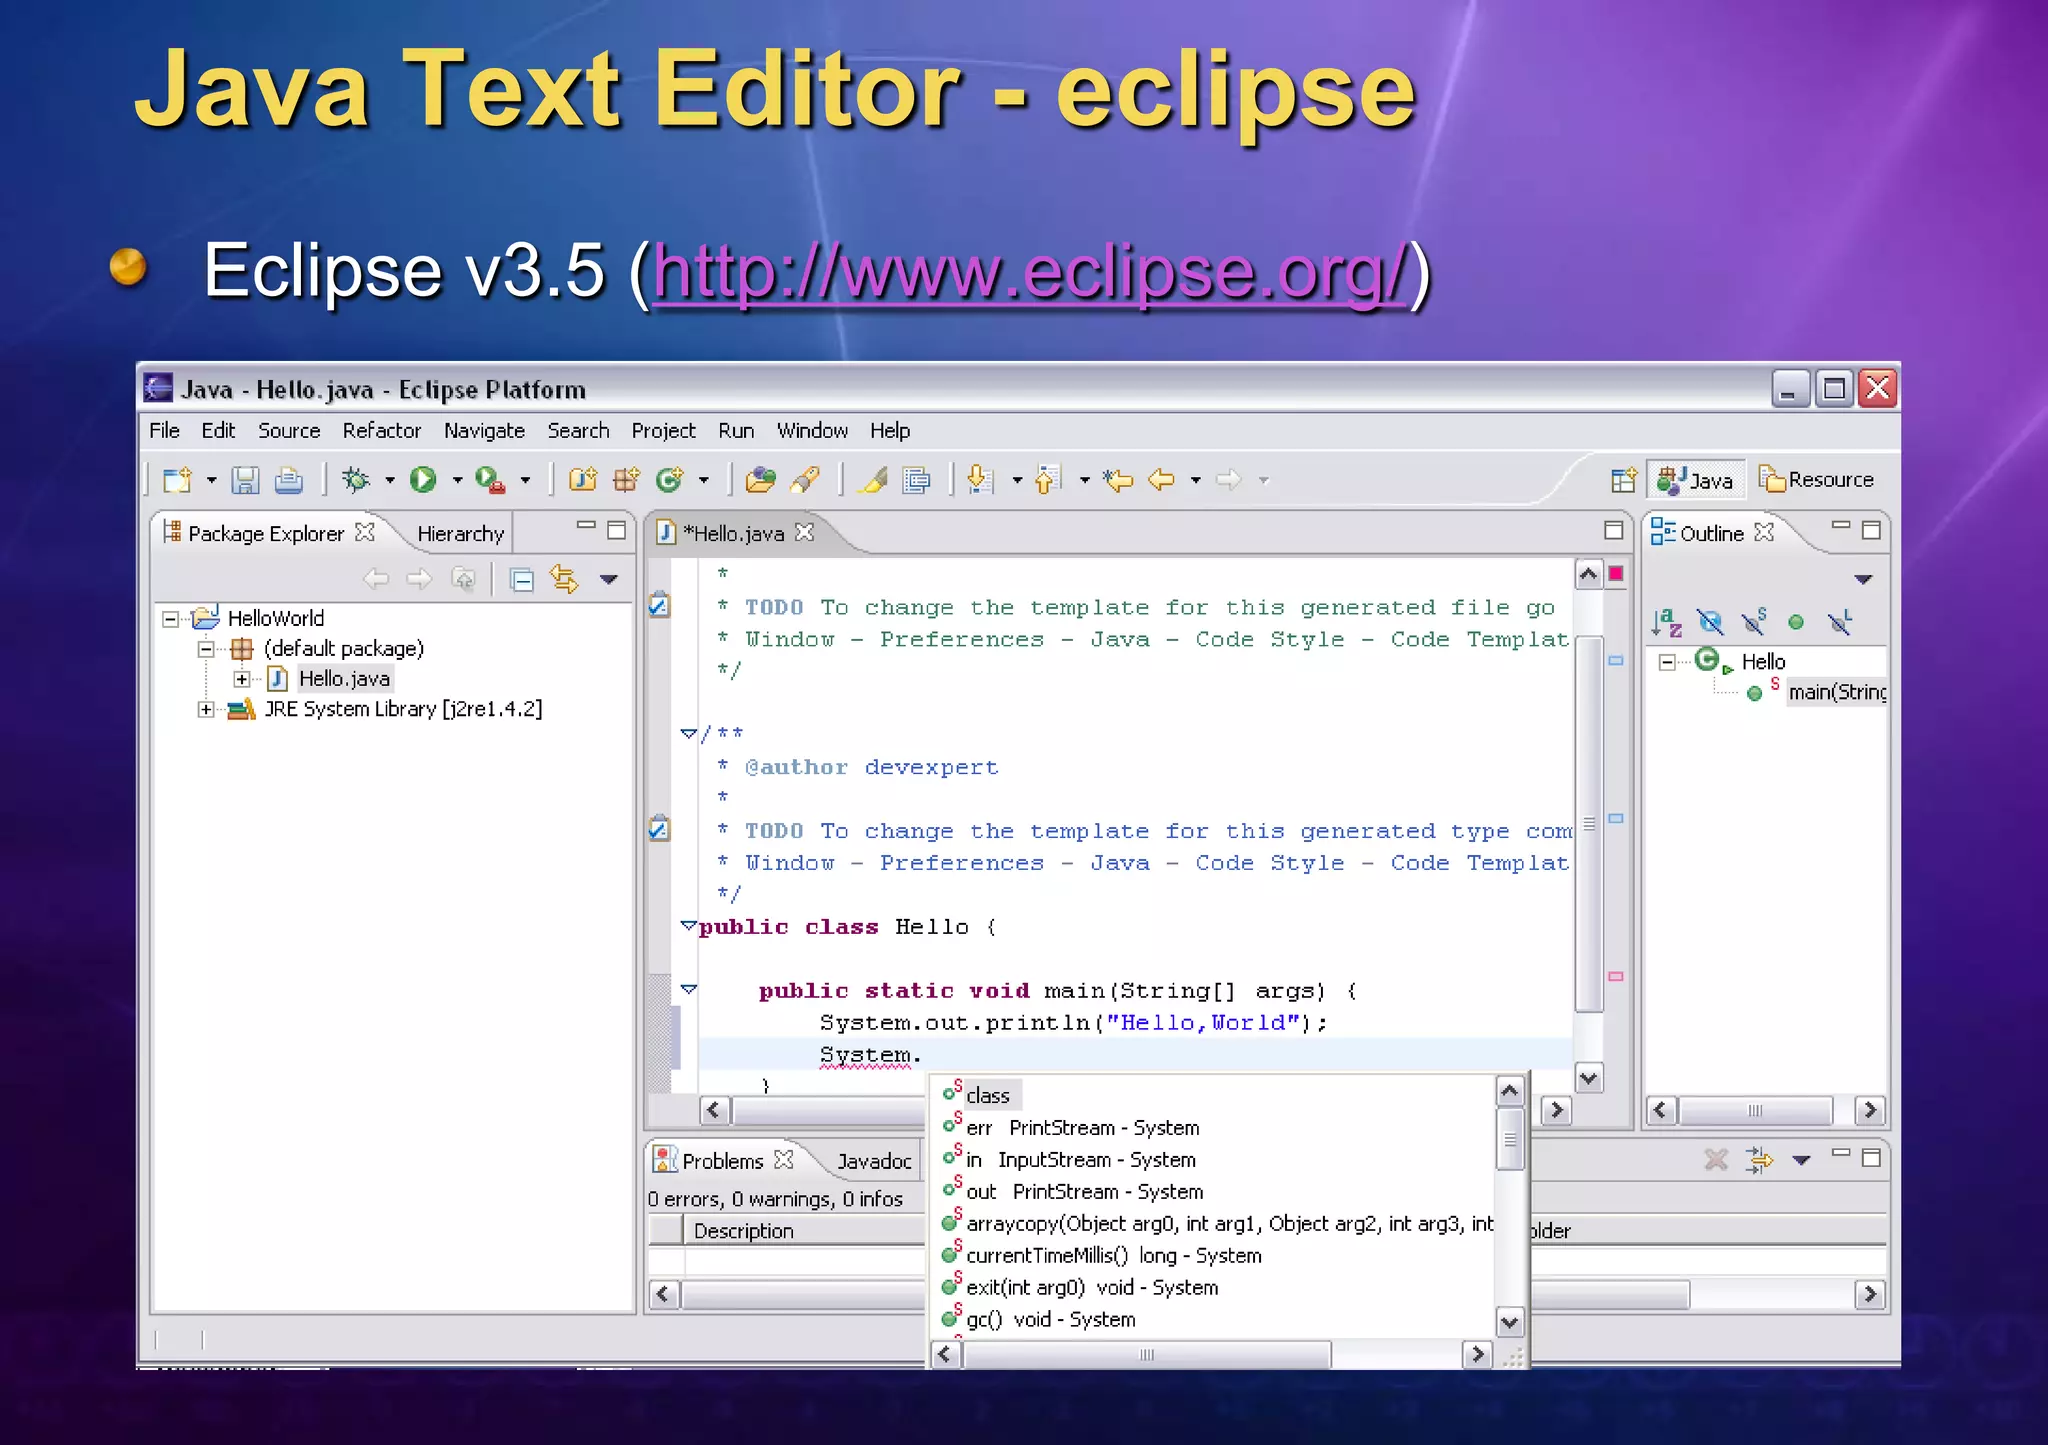Choose 'currentTimeMillis() long - System' completion
The image size is (2048, 1445).
pos(1113,1256)
